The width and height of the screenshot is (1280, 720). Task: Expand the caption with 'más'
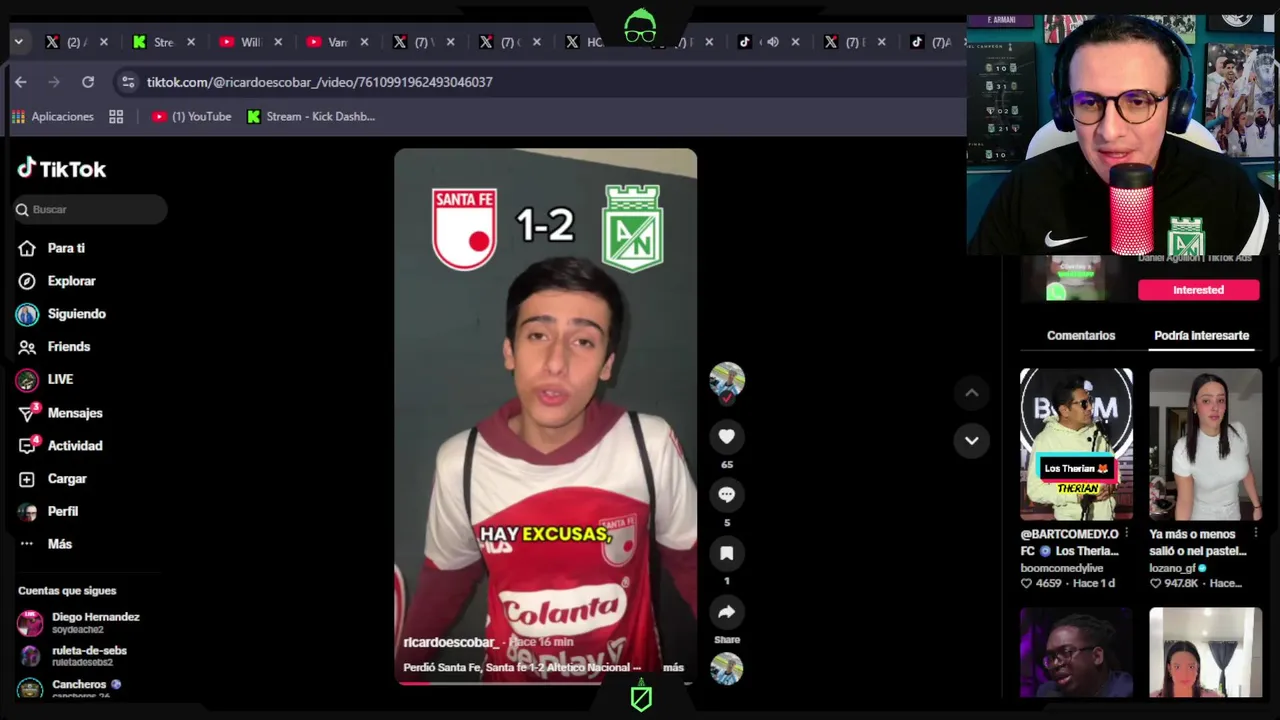point(673,667)
